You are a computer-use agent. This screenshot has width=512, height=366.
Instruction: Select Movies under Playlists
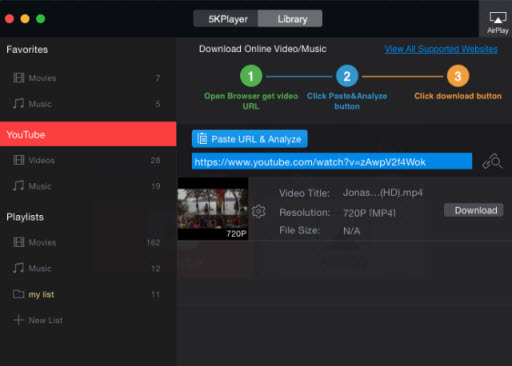(88, 242)
